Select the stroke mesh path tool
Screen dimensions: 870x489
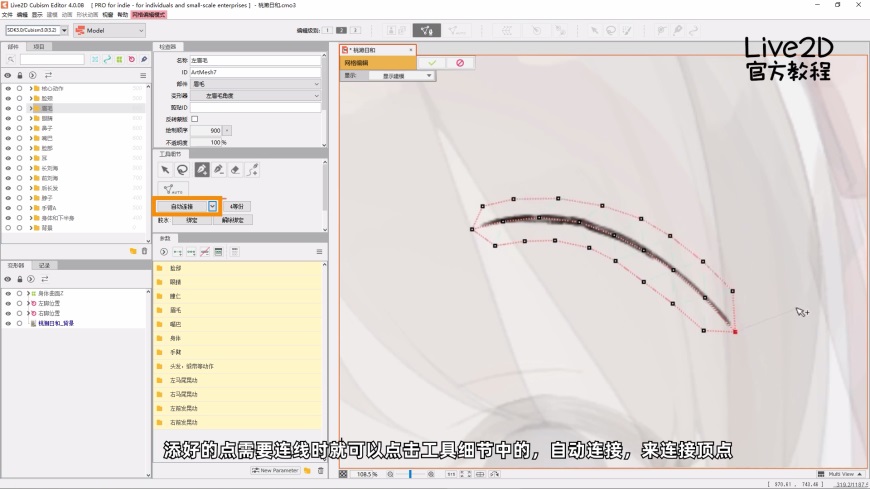click(x=252, y=170)
